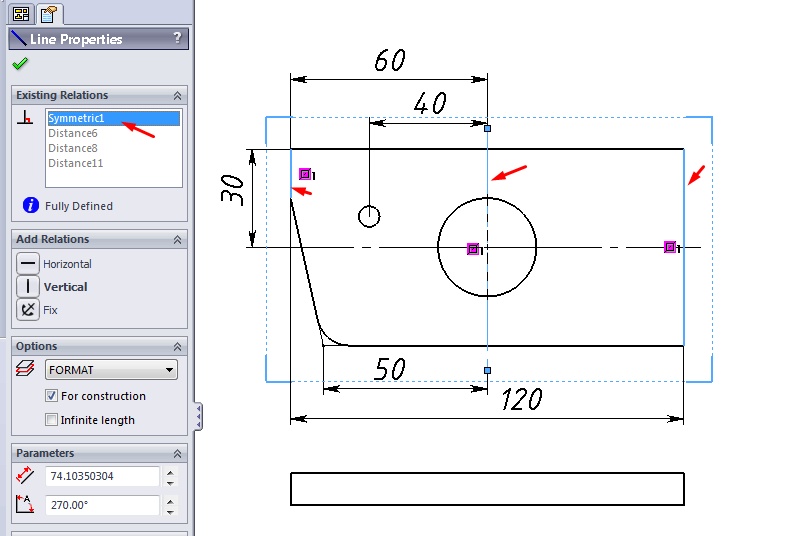Add a Horizontal relation
The image size is (785, 536).
(28, 263)
